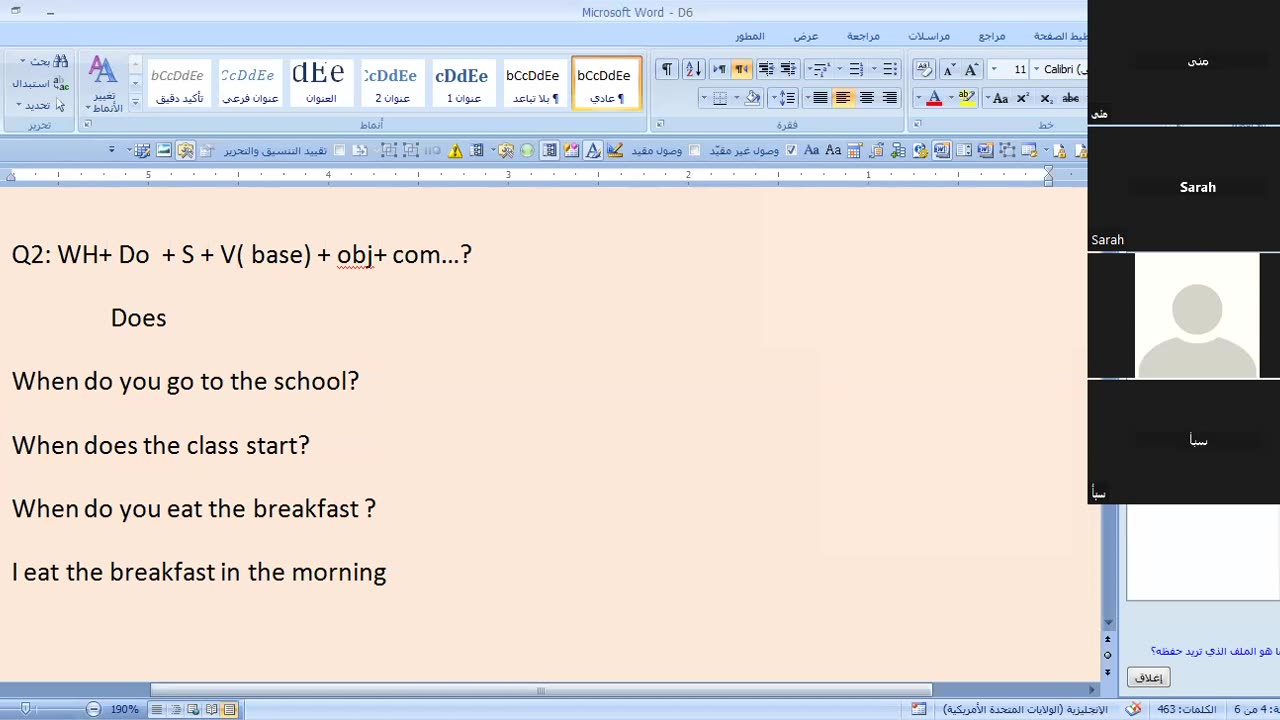
Task: Select the عادي normal style
Action: [605, 82]
